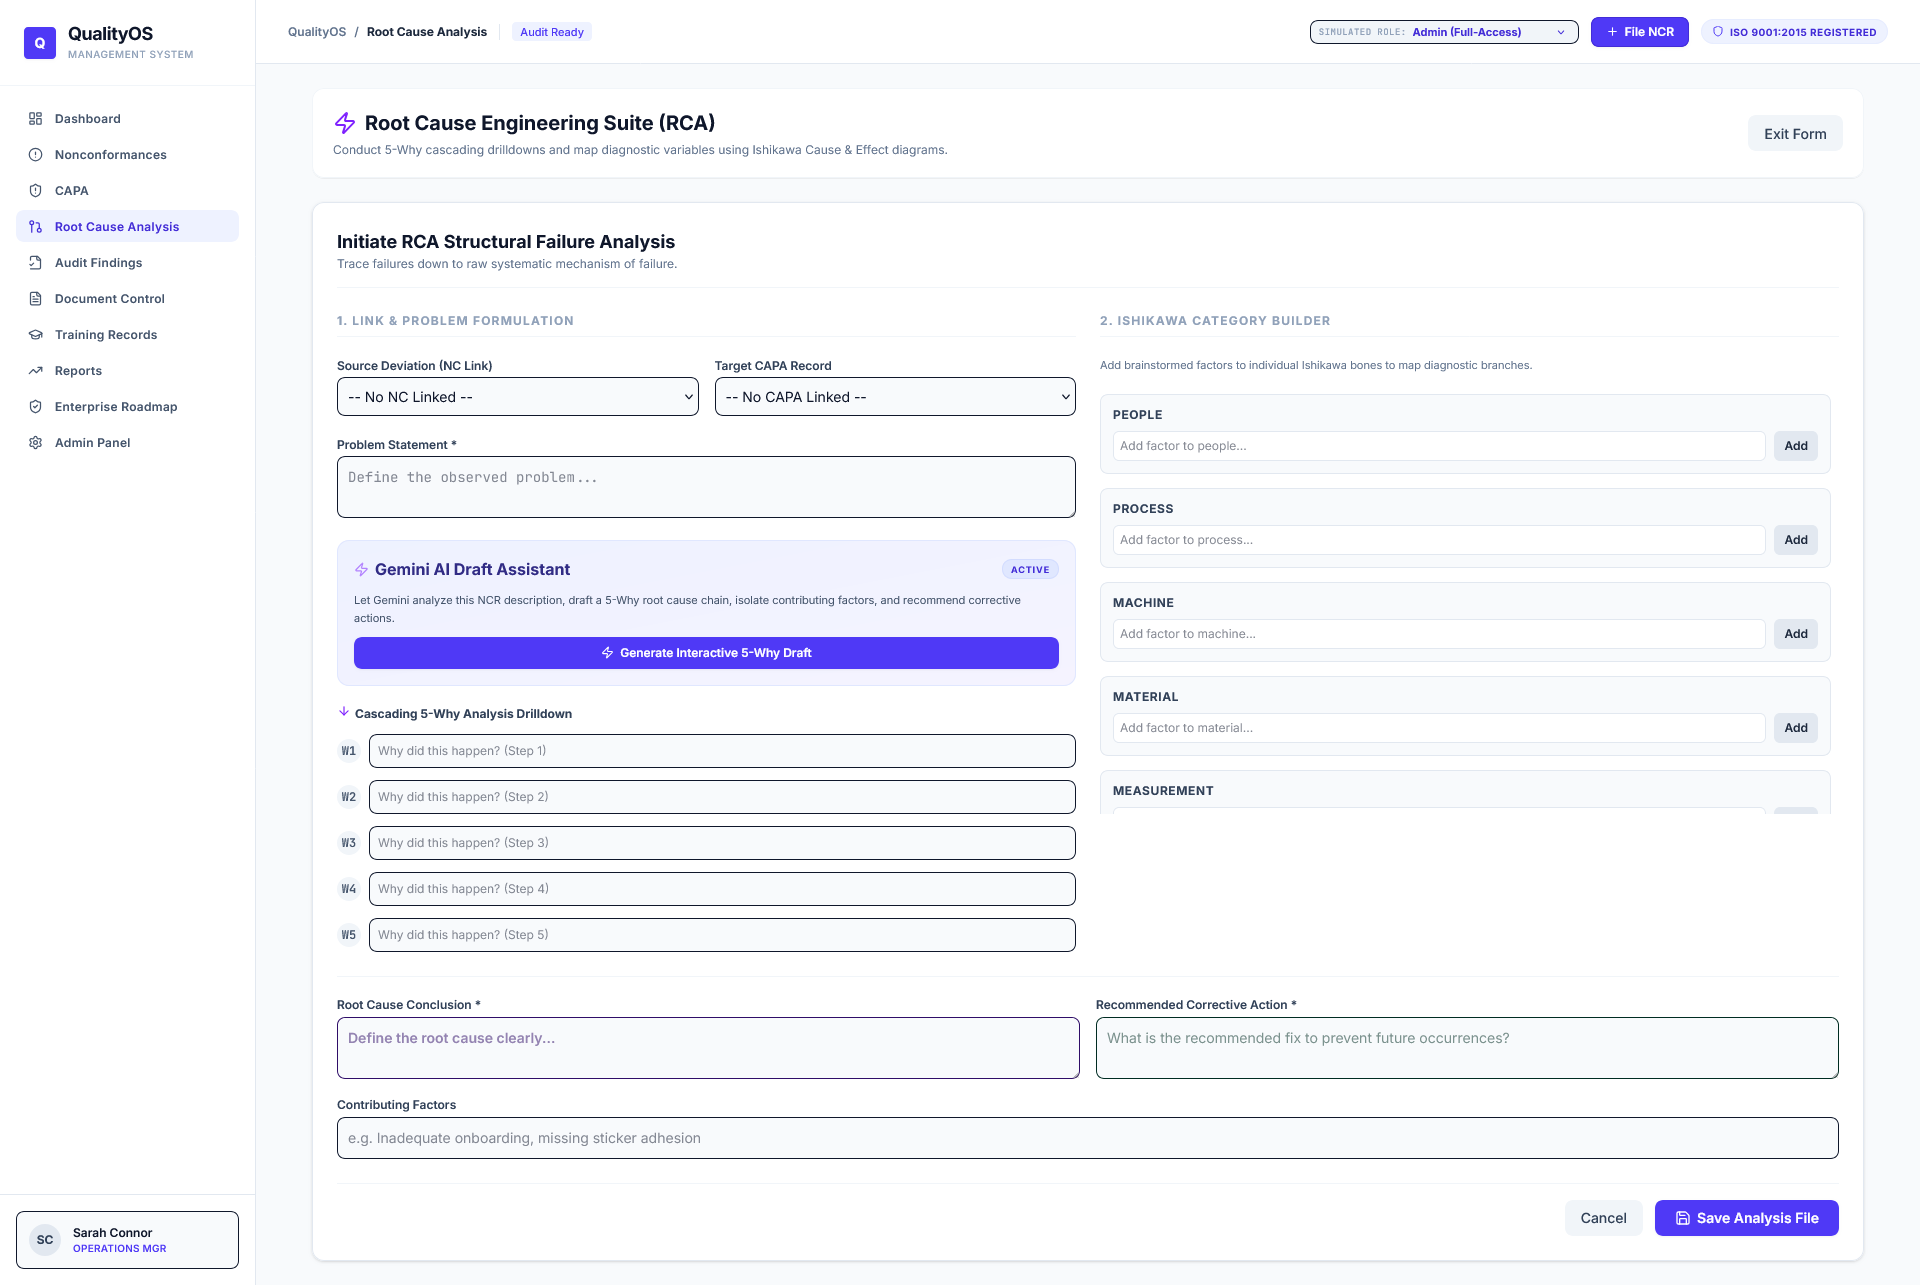
Task: Click Exit Form button
Action: [x=1795, y=134]
